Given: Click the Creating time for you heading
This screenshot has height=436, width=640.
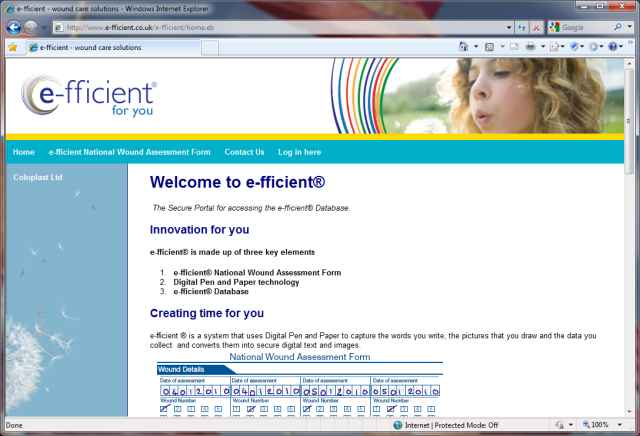Looking at the screenshot, I should (207, 313).
